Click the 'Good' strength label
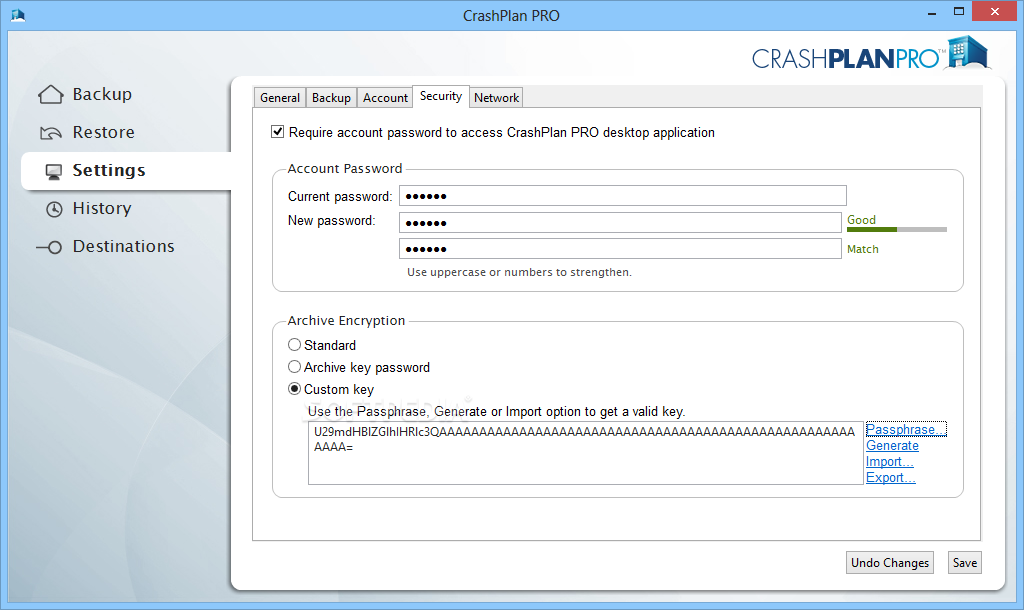The image size is (1024, 610). (861, 220)
